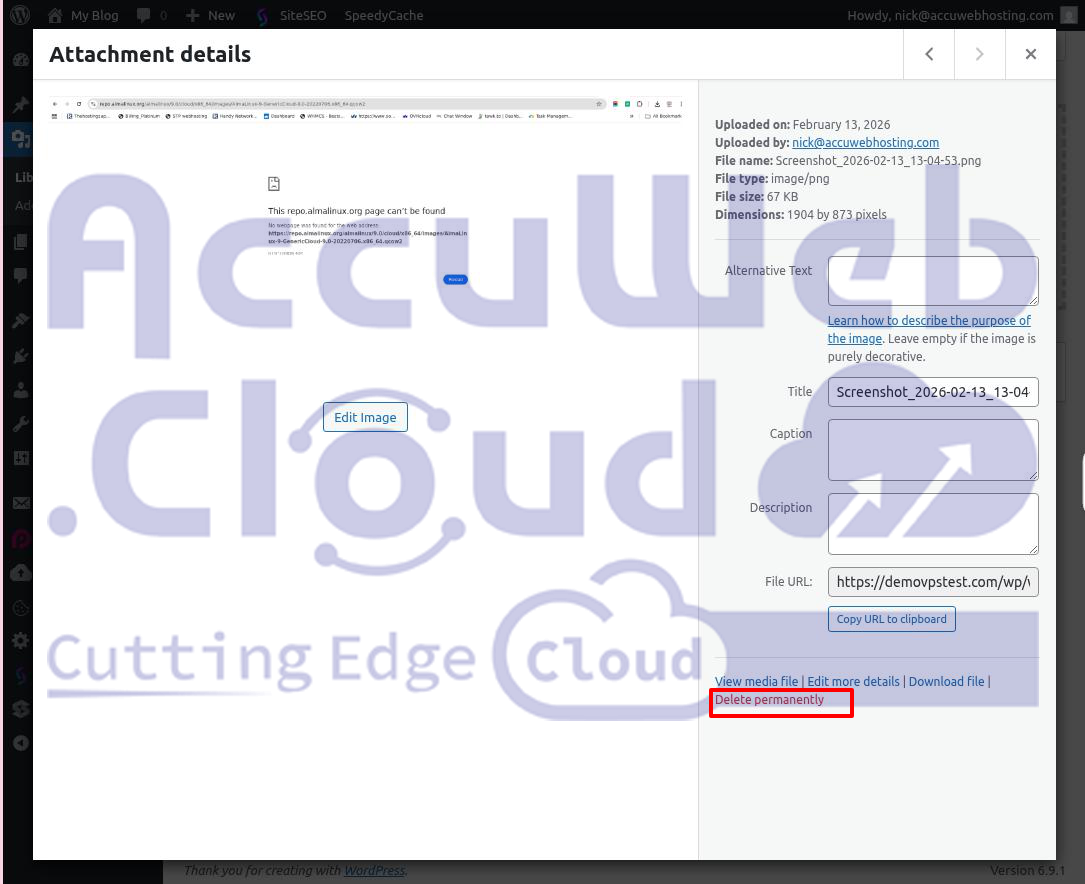Open the Download file link
The width and height of the screenshot is (1085, 884).
[x=946, y=681]
